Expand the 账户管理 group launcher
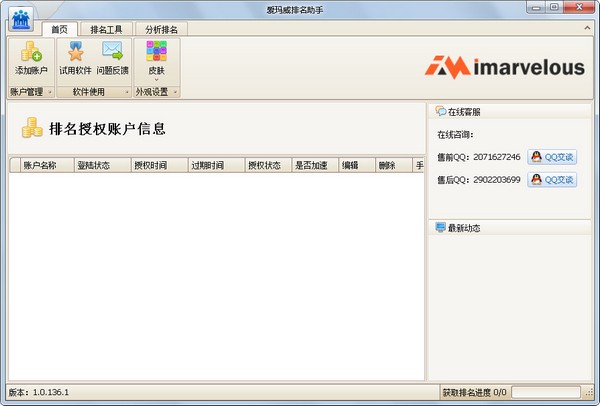The image size is (600, 406). (49, 92)
